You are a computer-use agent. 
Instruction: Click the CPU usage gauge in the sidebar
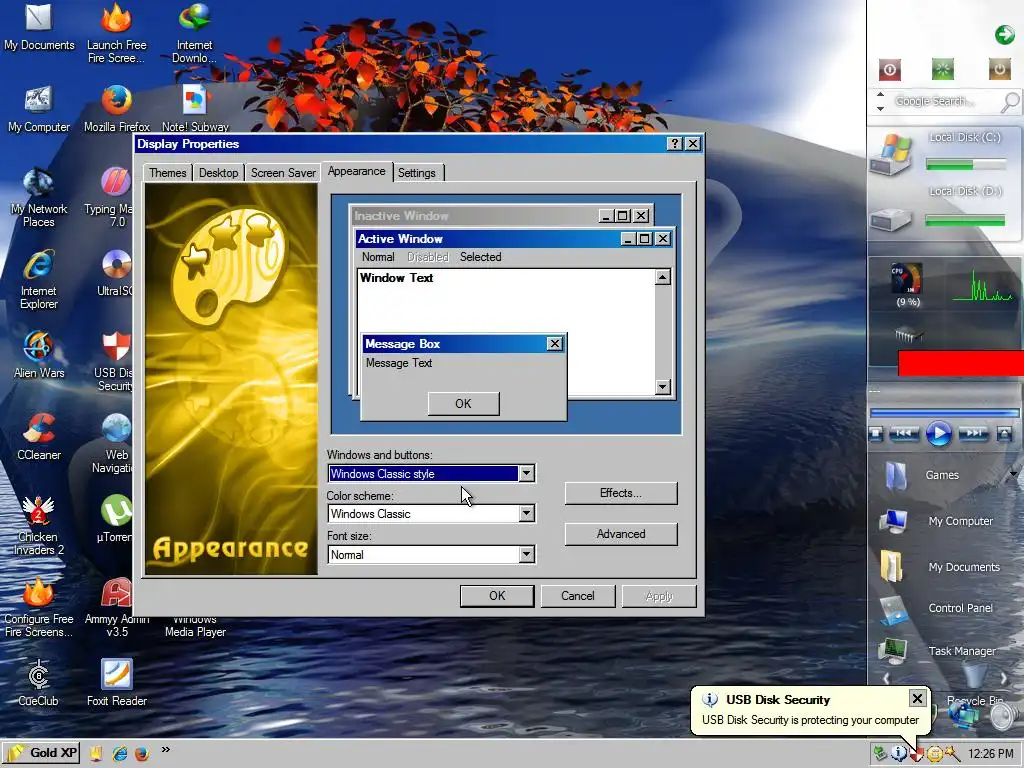[908, 278]
